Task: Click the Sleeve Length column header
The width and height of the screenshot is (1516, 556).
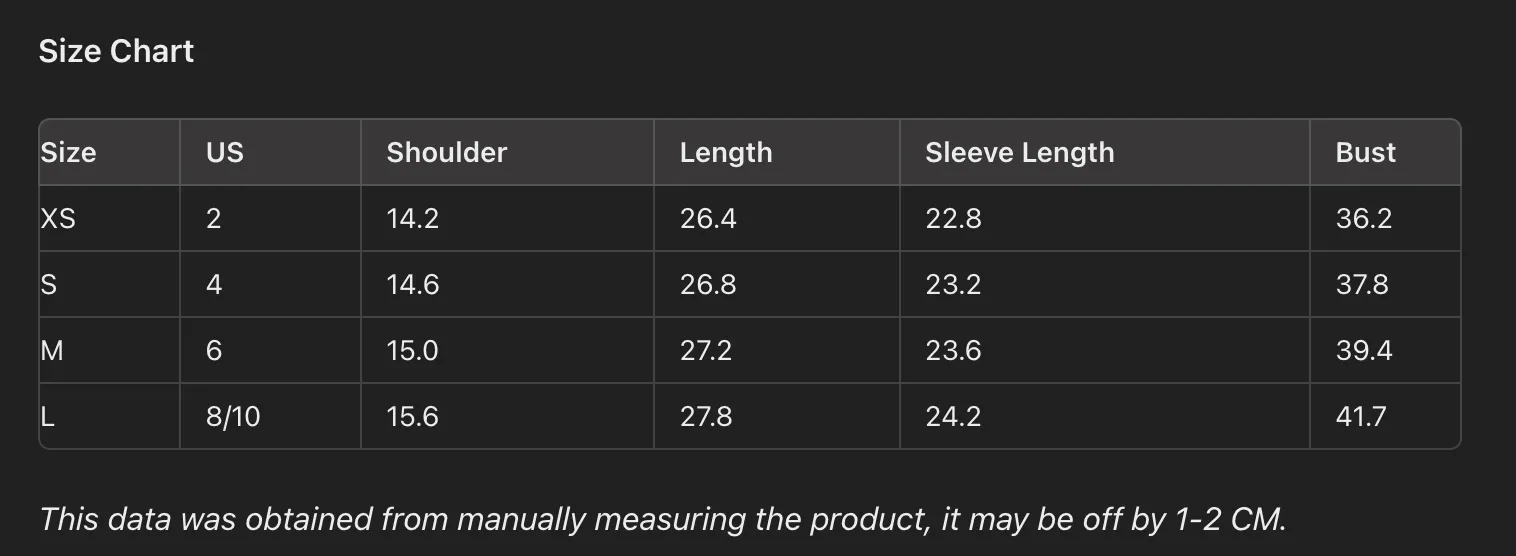Action: [1019, 153]
